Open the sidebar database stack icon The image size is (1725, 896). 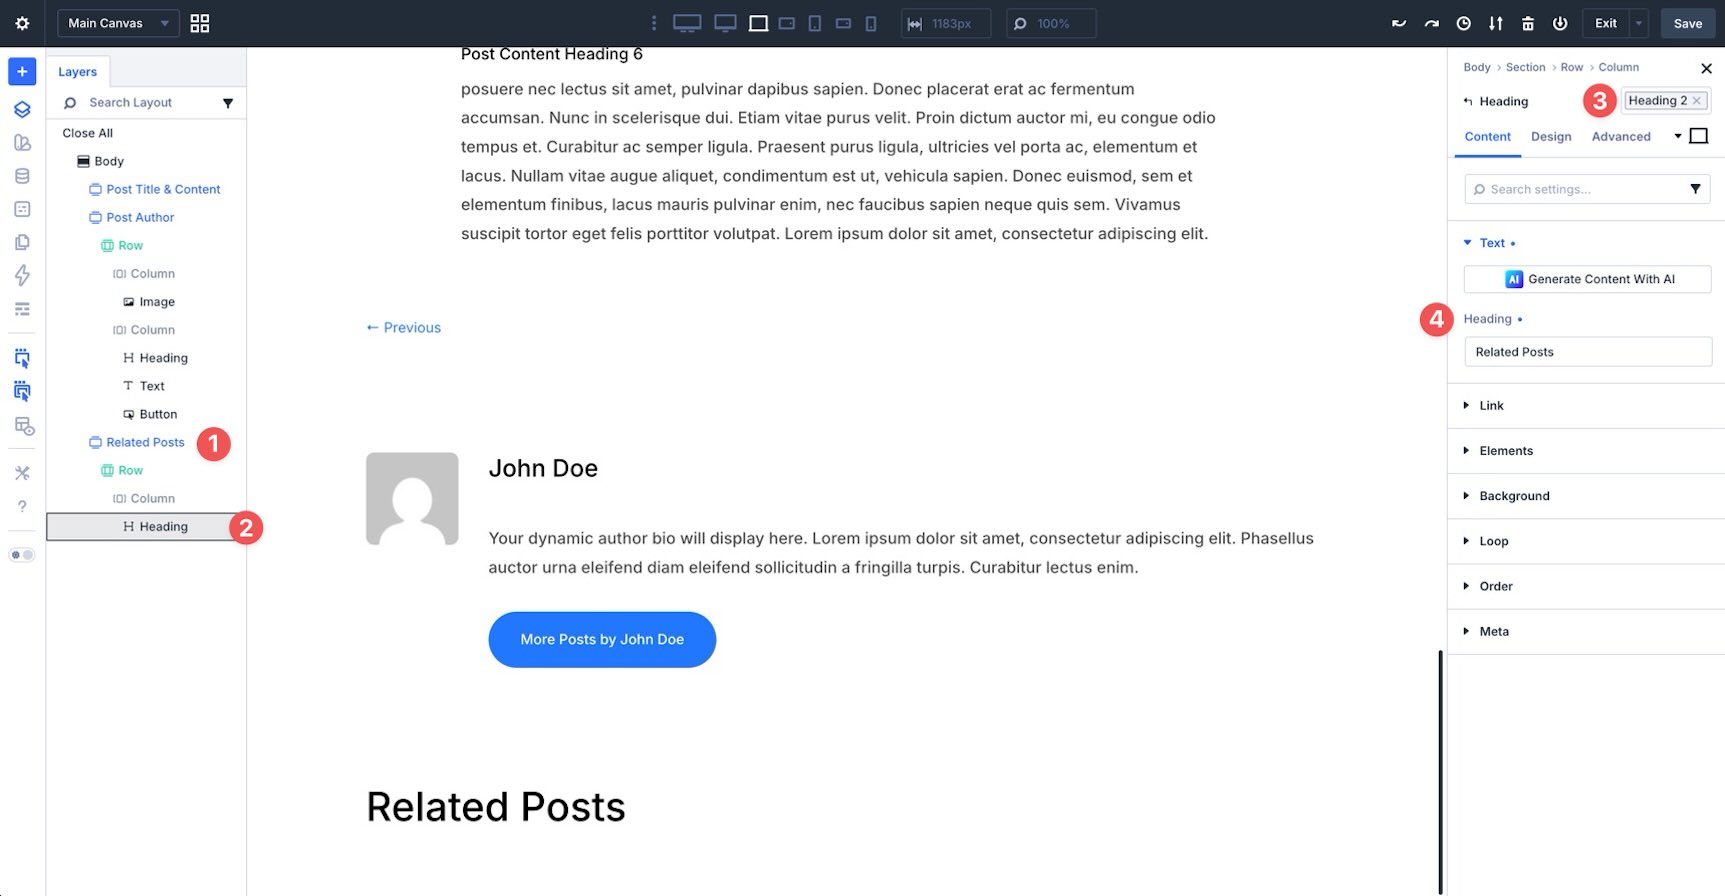coord(22,176)
